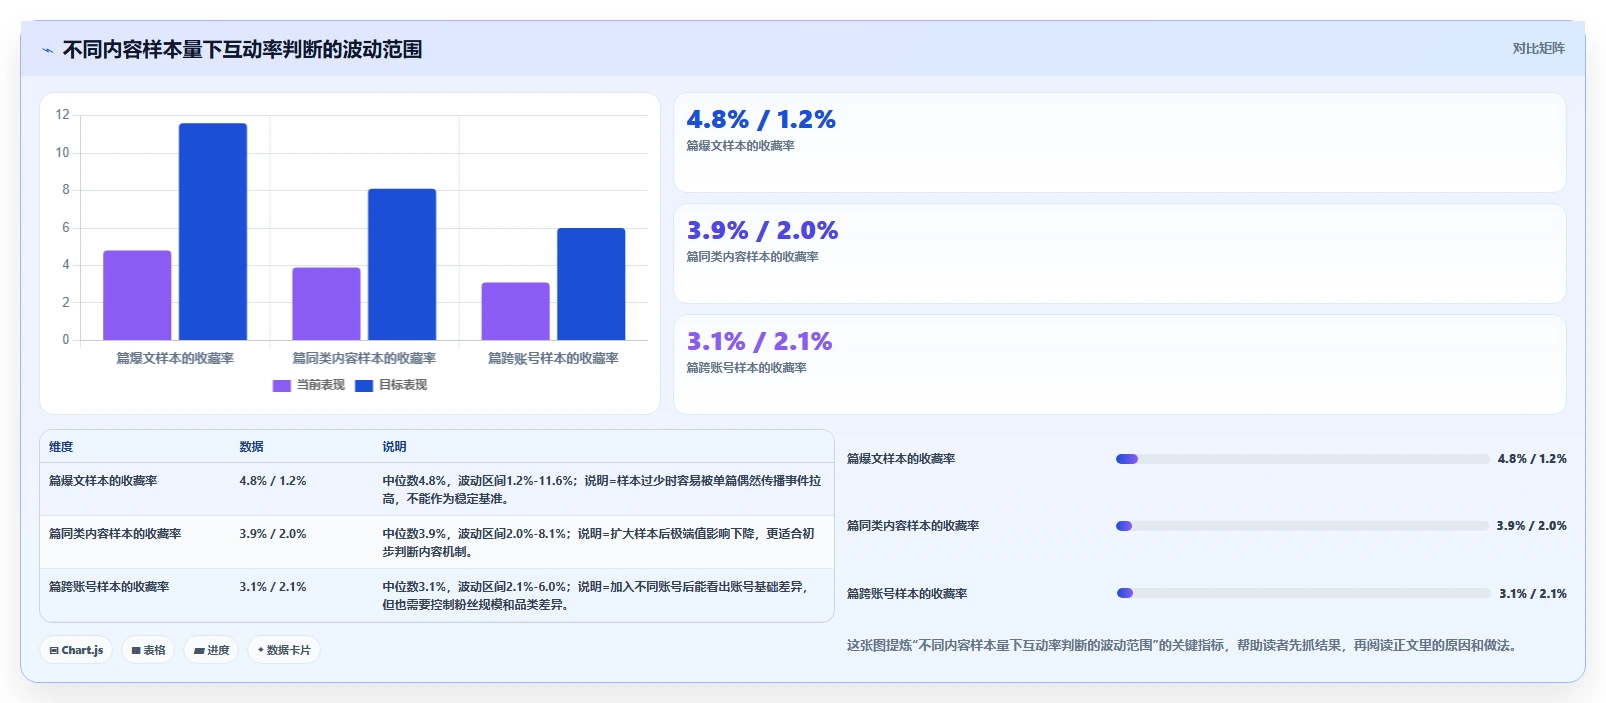
Task: Click the 篇跨账号样本的收藏率 label beside its progress bar
Action: click(907, 594)
